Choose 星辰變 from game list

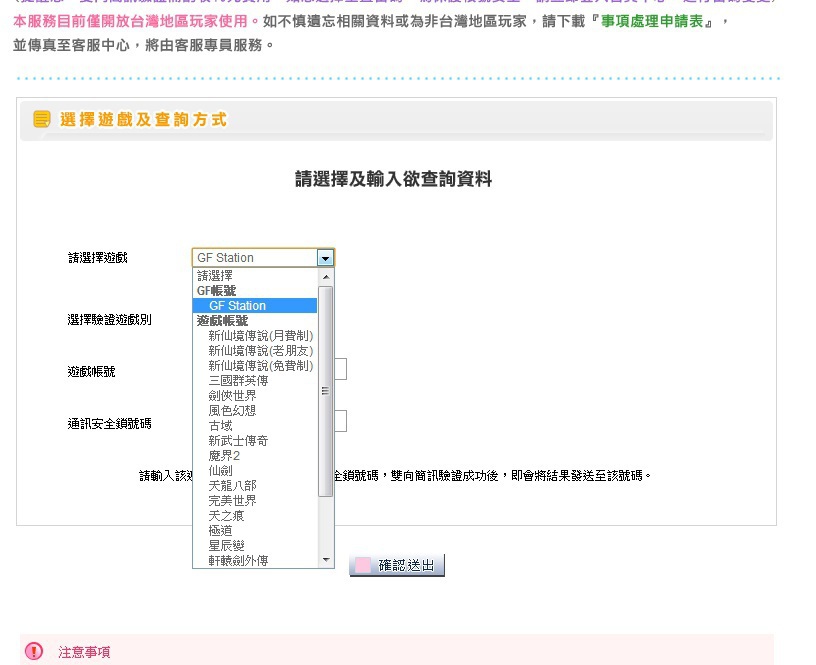(x=255, y=546)
